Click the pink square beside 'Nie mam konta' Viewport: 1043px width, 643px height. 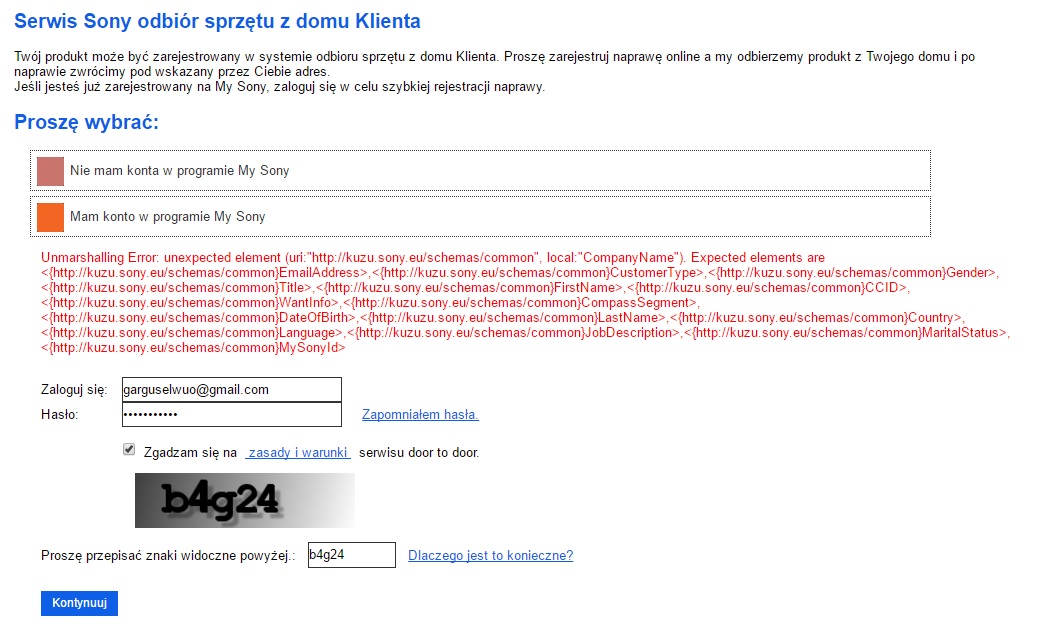point(50,171)
